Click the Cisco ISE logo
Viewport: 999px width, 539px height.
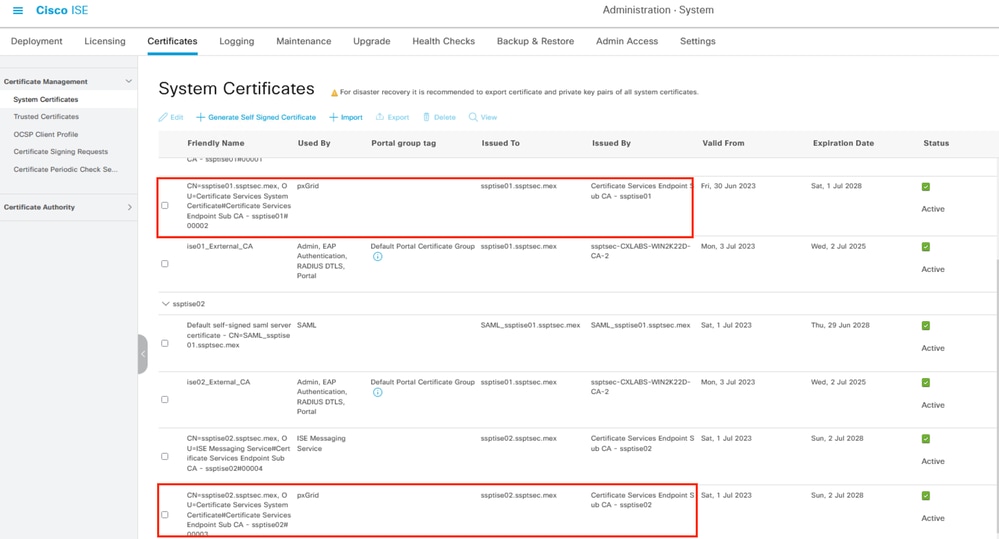62,10
